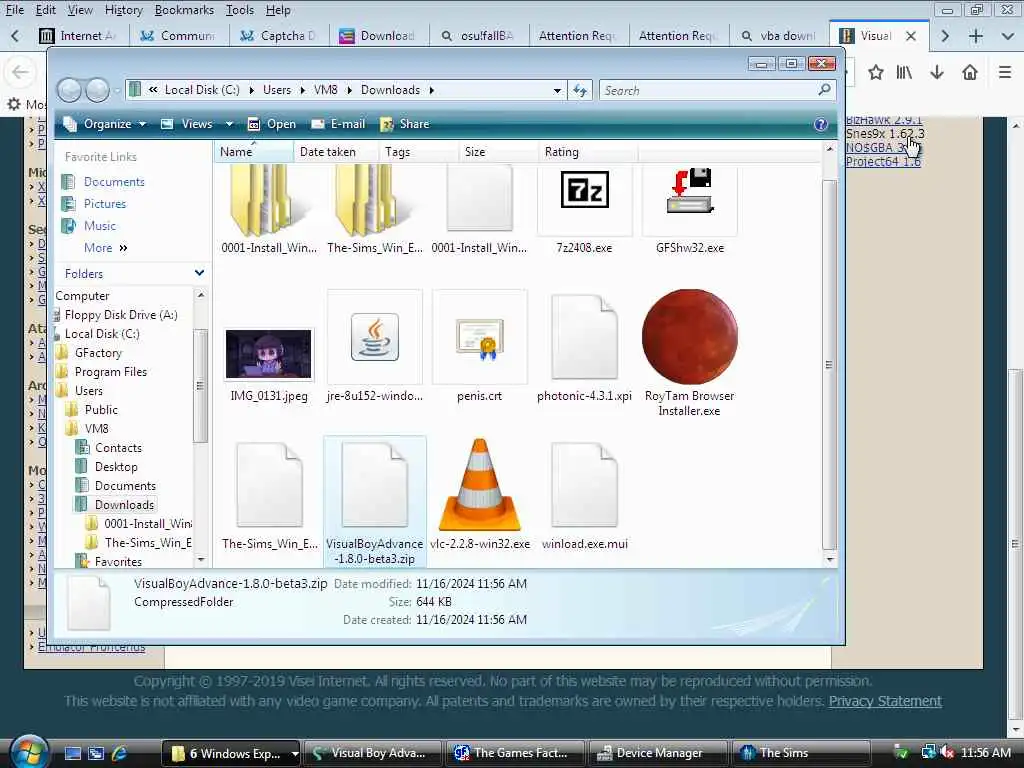Select the RoyTam Browser Installer.exe icon
The image size is (1024, 768).
pos(690,337)
